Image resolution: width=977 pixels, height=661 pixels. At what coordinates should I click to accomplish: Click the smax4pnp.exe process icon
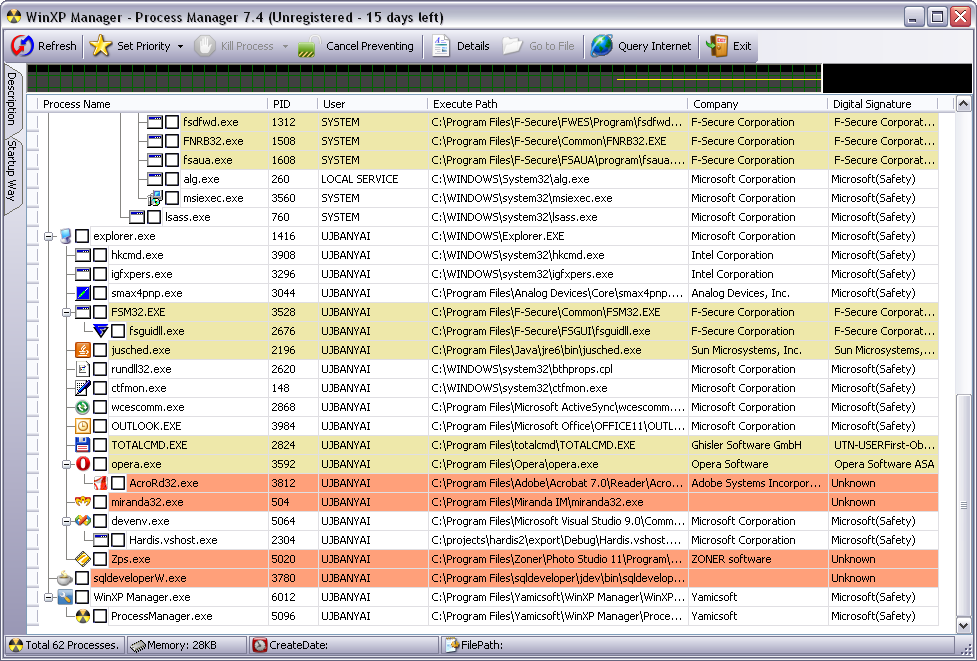(x=83, y=293)
